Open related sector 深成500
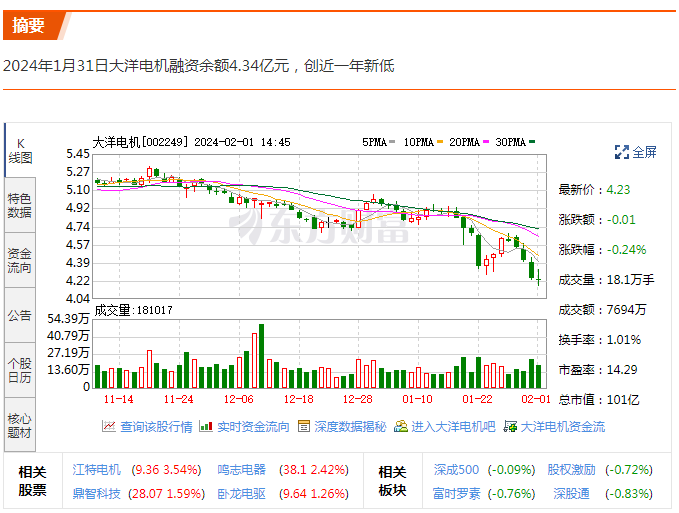This screenshot has height=513, width=679. [456, 470]
